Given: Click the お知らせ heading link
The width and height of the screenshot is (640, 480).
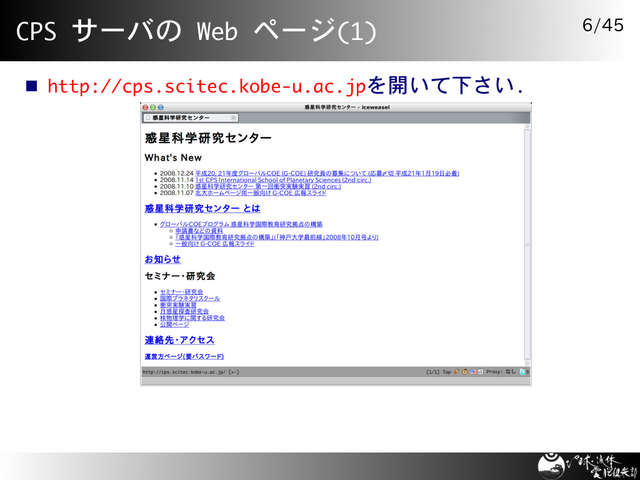Looking at the screenshot, I should (162, 259).
